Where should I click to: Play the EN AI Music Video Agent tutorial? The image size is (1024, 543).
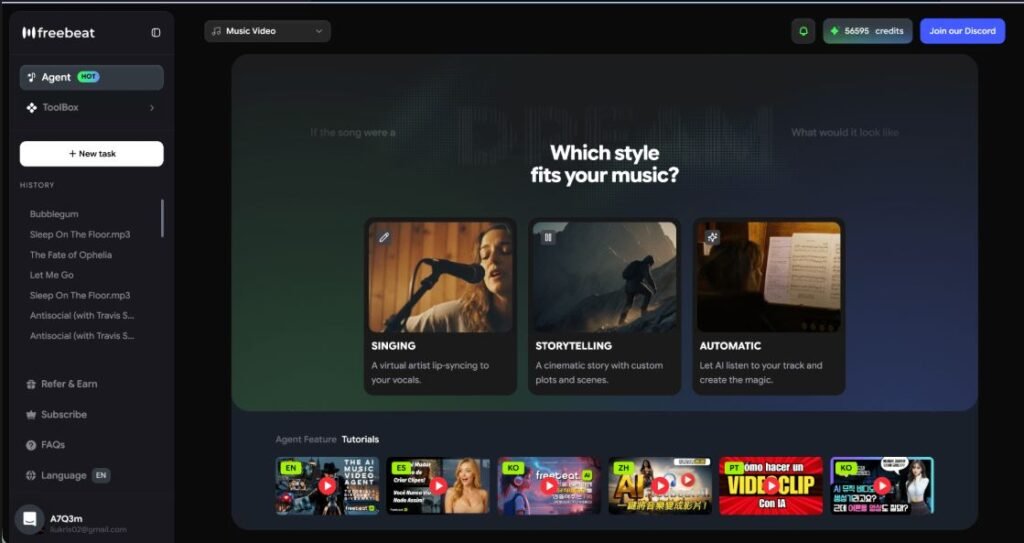[x=327, y=485]
